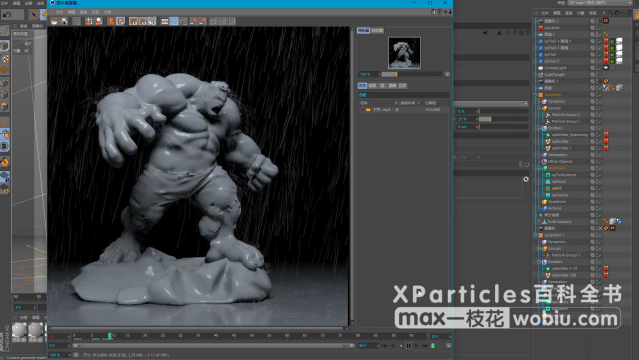This screenshot has height=360, width=639.
Task: Go to first frame in Picture Viewer playback
Action: [384, 346]
